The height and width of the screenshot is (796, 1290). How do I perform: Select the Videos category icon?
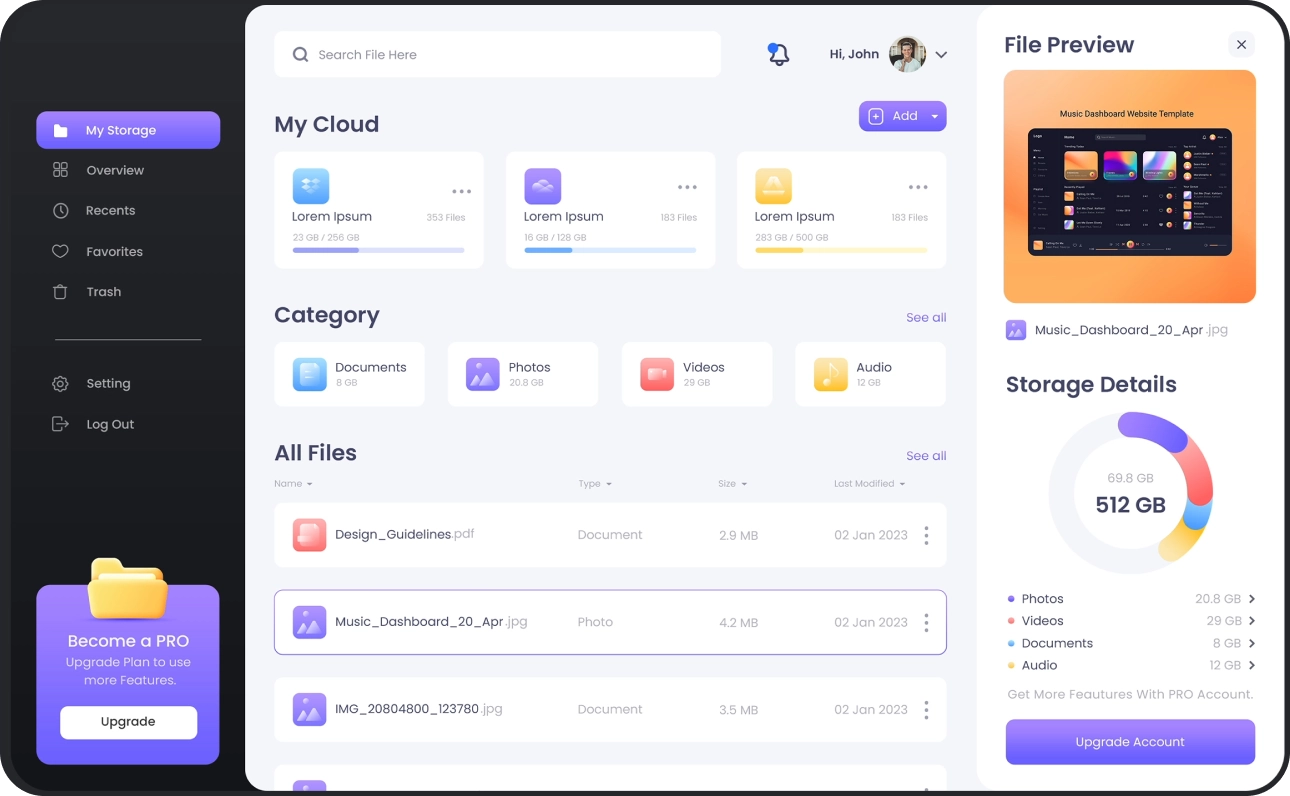click(657, 375)
